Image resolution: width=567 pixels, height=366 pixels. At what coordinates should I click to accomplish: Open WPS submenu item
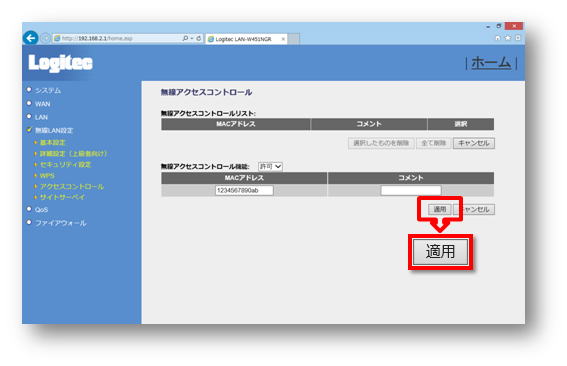click(x=47, y=176)
